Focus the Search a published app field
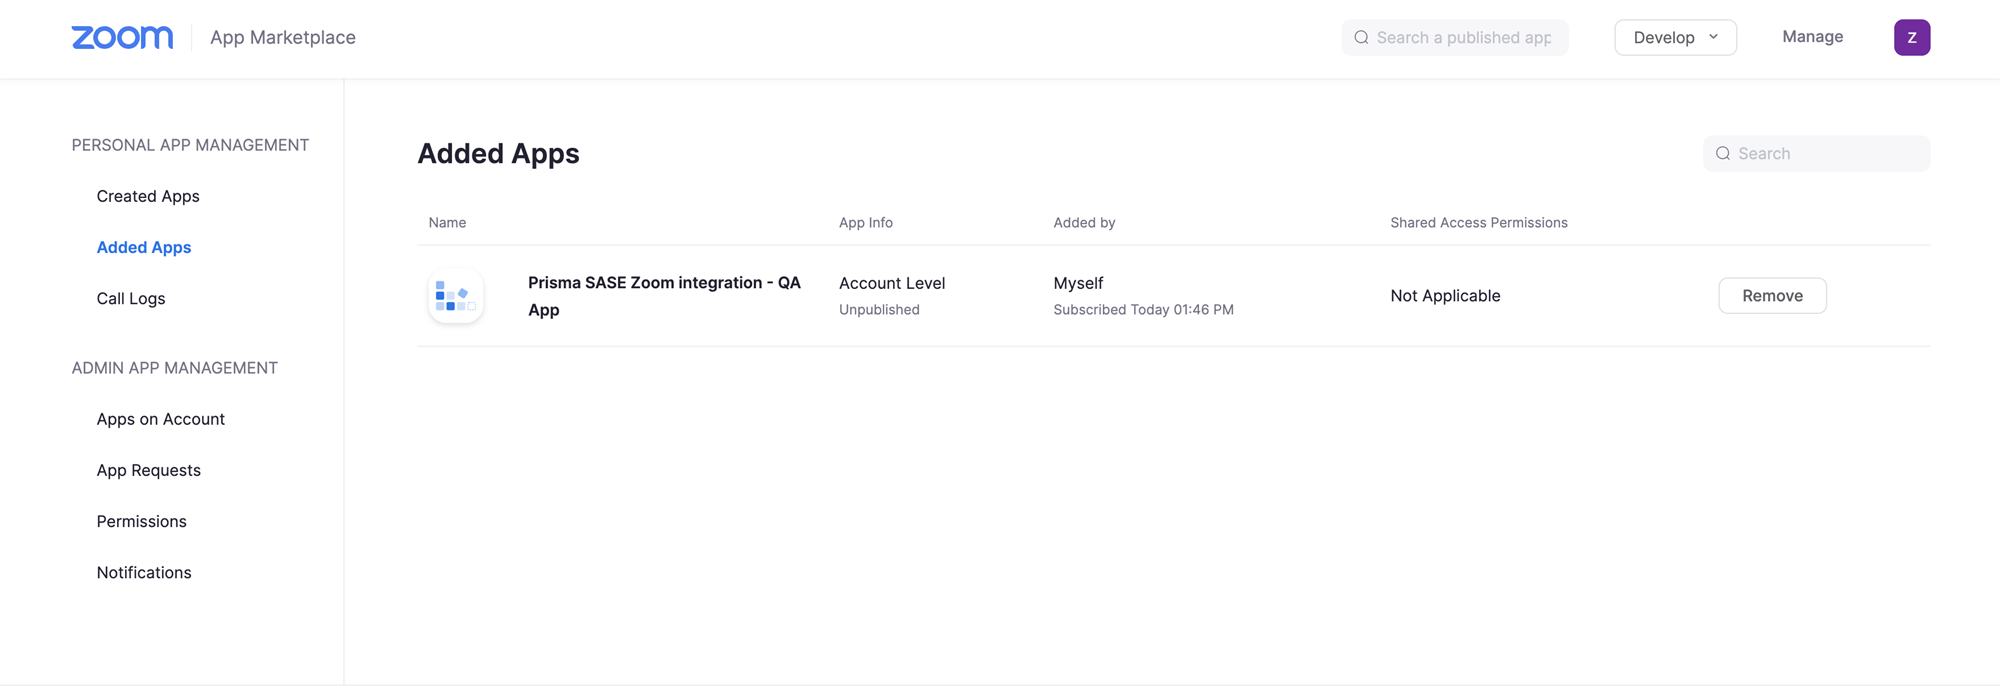Screen dimensions: 2000x688 click(1464, 38)
